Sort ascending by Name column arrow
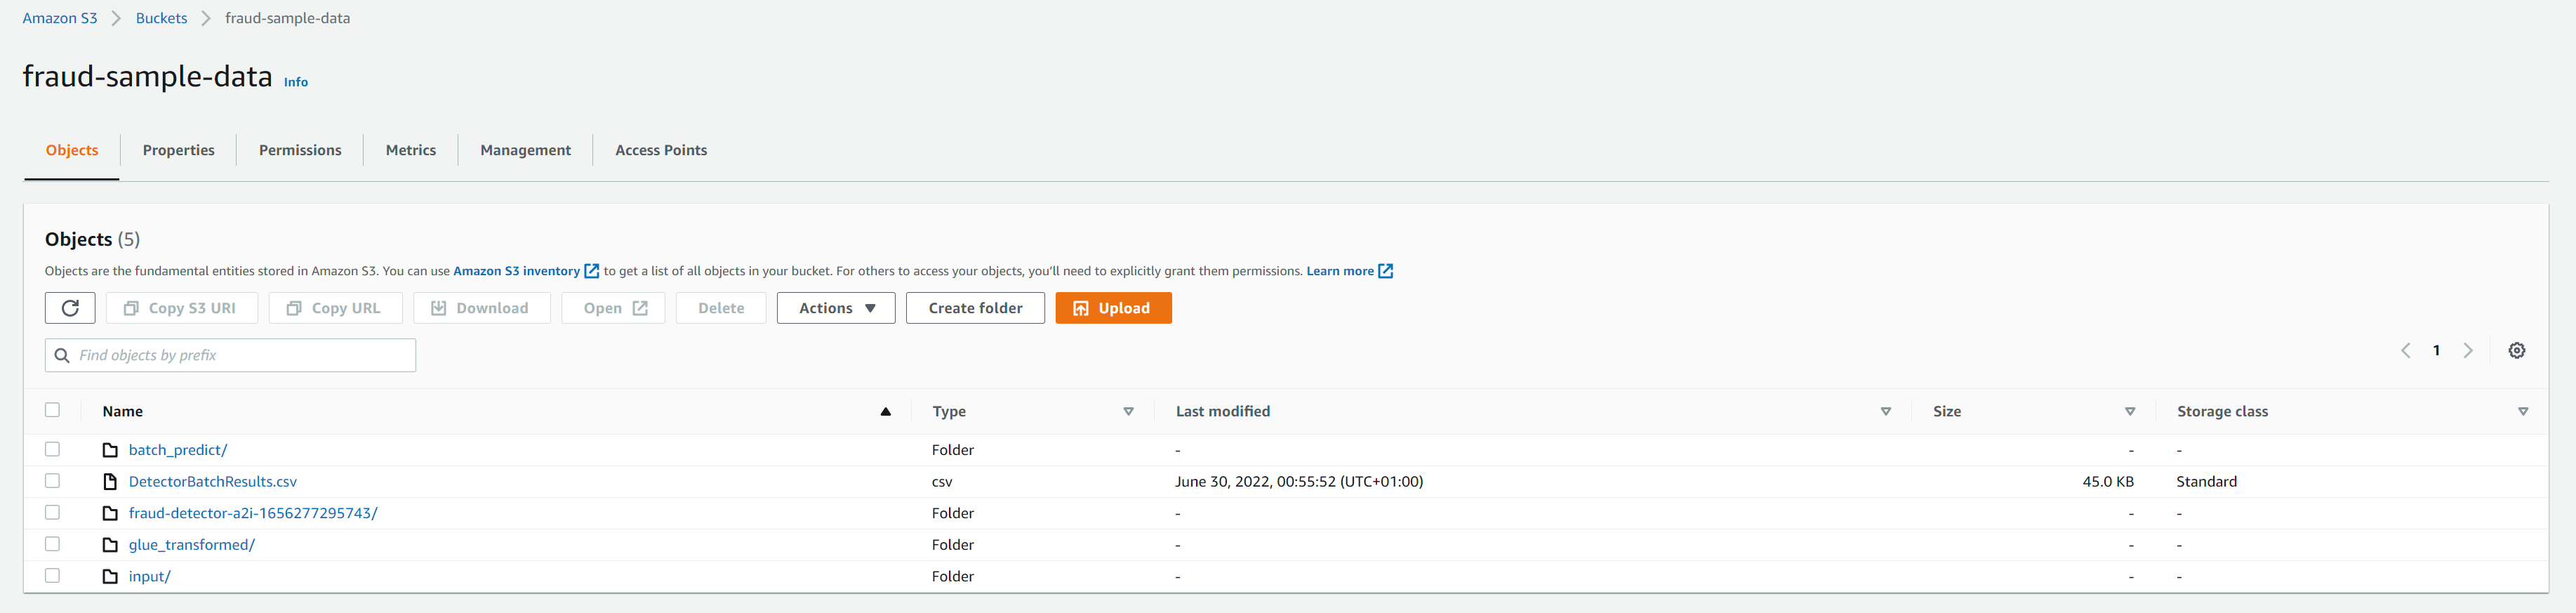Screen dimensions: 2576x613 (885, 412)
